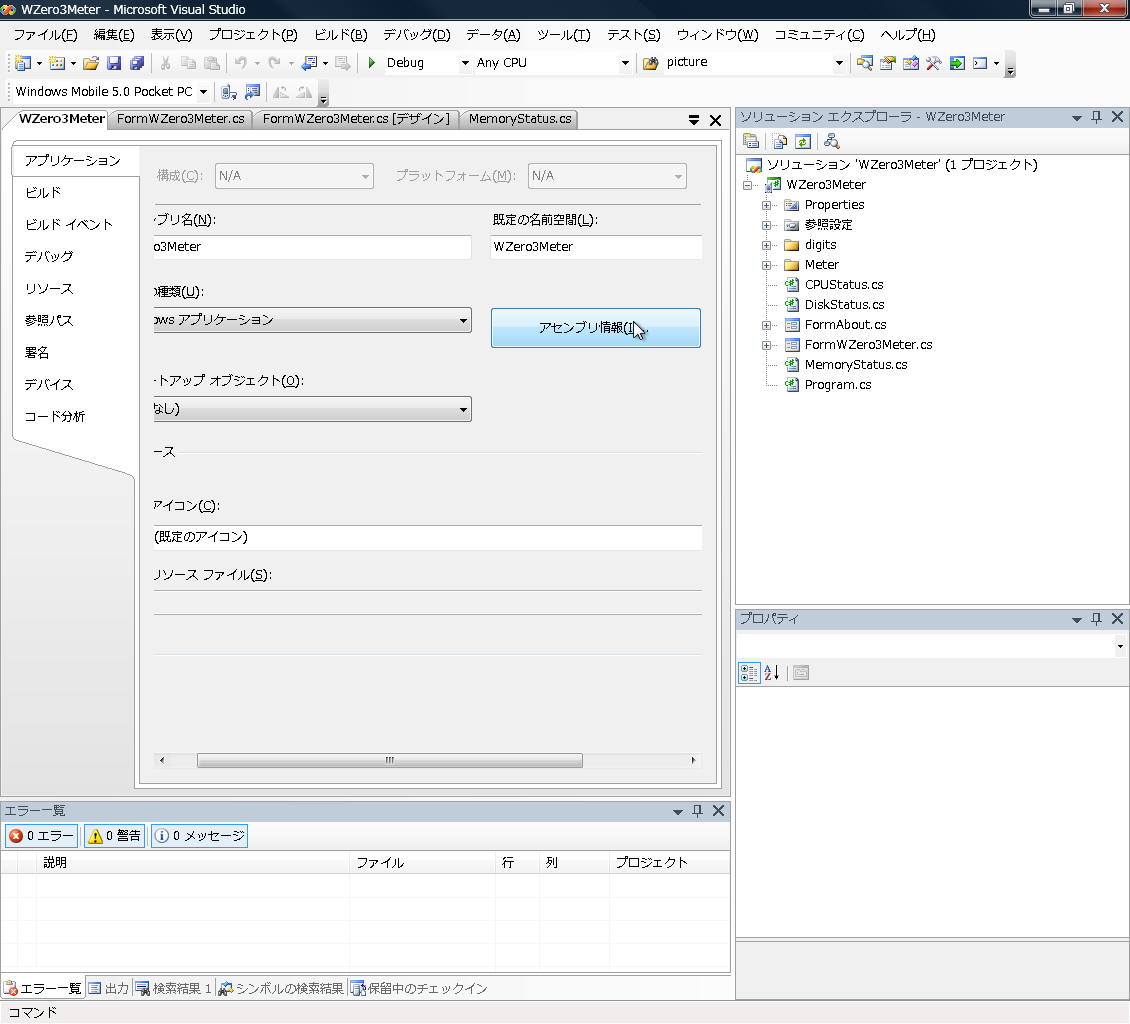Open the picture find combo box dropdown
Viewport: 1130px width, 1024px height.
839,63
